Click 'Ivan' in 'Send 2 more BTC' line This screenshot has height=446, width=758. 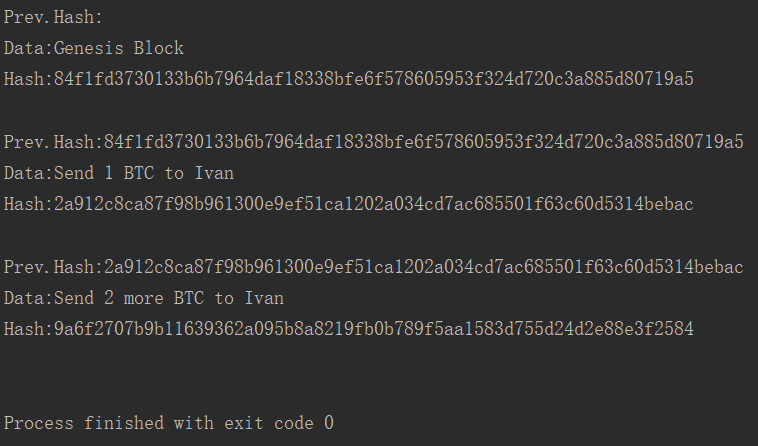264,298
